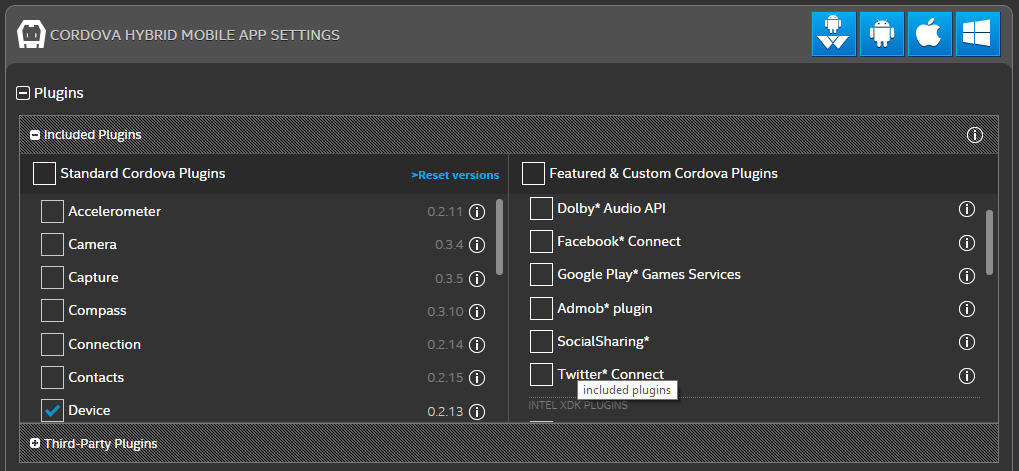Screen dimensions: 1019x471
Task: Click the featured plugins list scrollbar
Action: coord(989,242)
